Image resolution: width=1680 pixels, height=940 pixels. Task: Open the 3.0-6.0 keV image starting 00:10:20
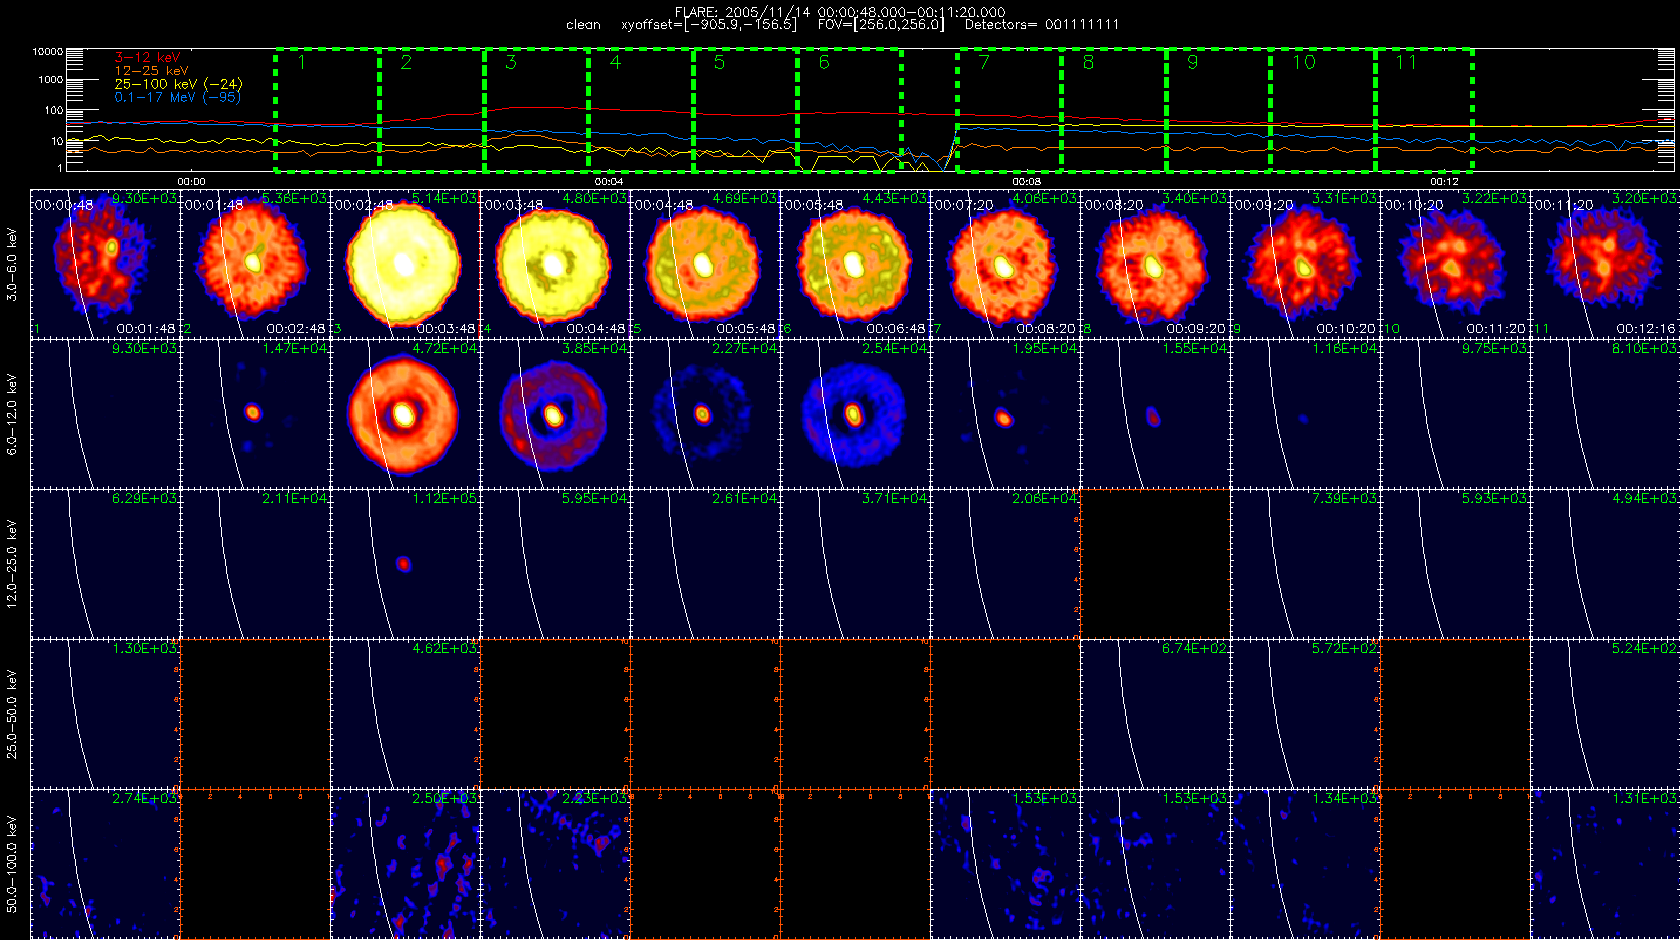(1455, 263)
